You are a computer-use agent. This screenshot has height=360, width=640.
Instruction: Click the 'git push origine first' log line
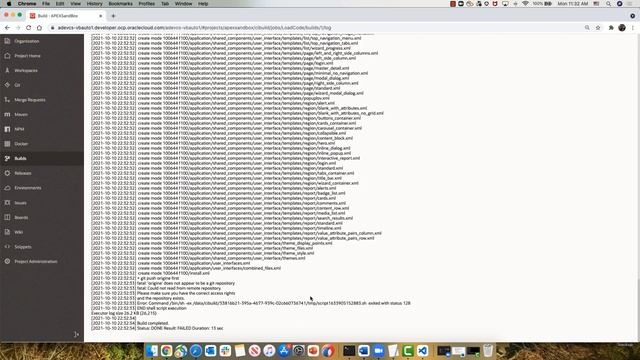tap(158, 278)
